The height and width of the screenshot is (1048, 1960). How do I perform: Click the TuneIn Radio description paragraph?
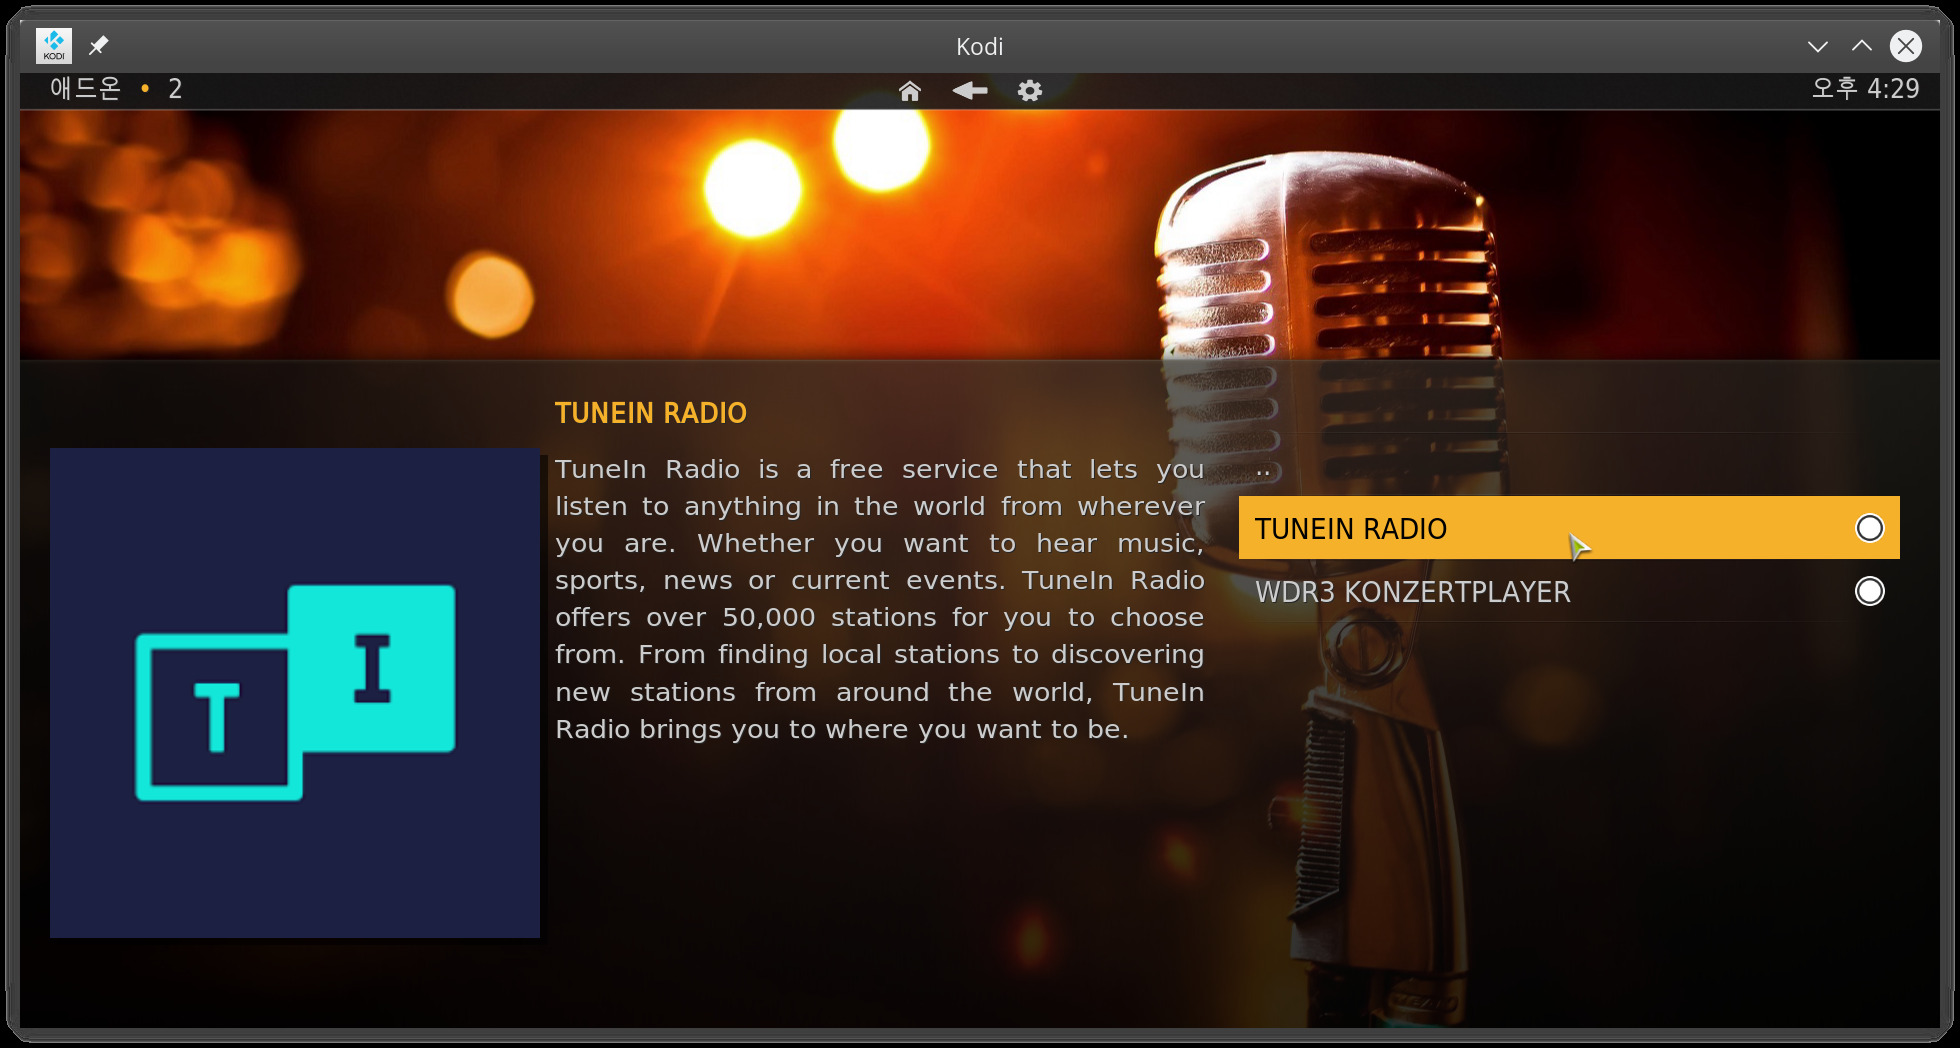pos(880,599)
